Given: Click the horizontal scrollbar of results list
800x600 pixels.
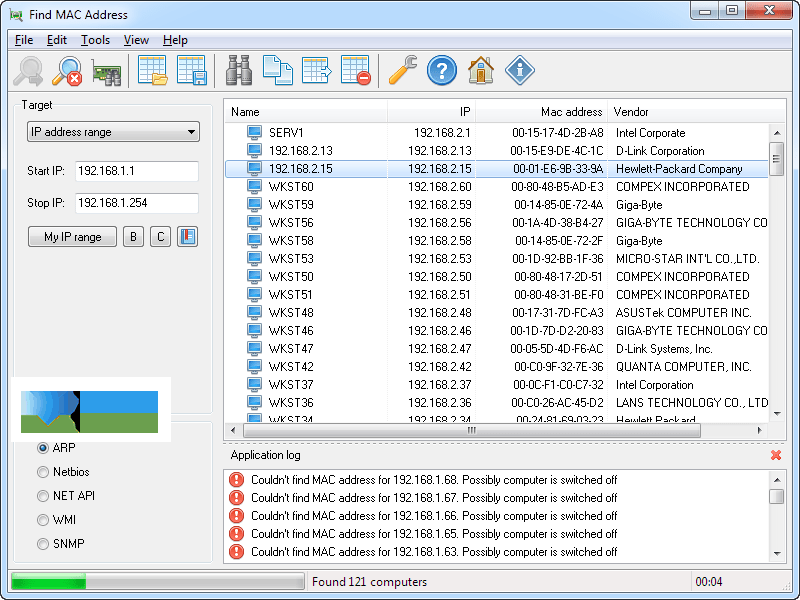Looking at the screenshot, I should (x=472, y=430).
